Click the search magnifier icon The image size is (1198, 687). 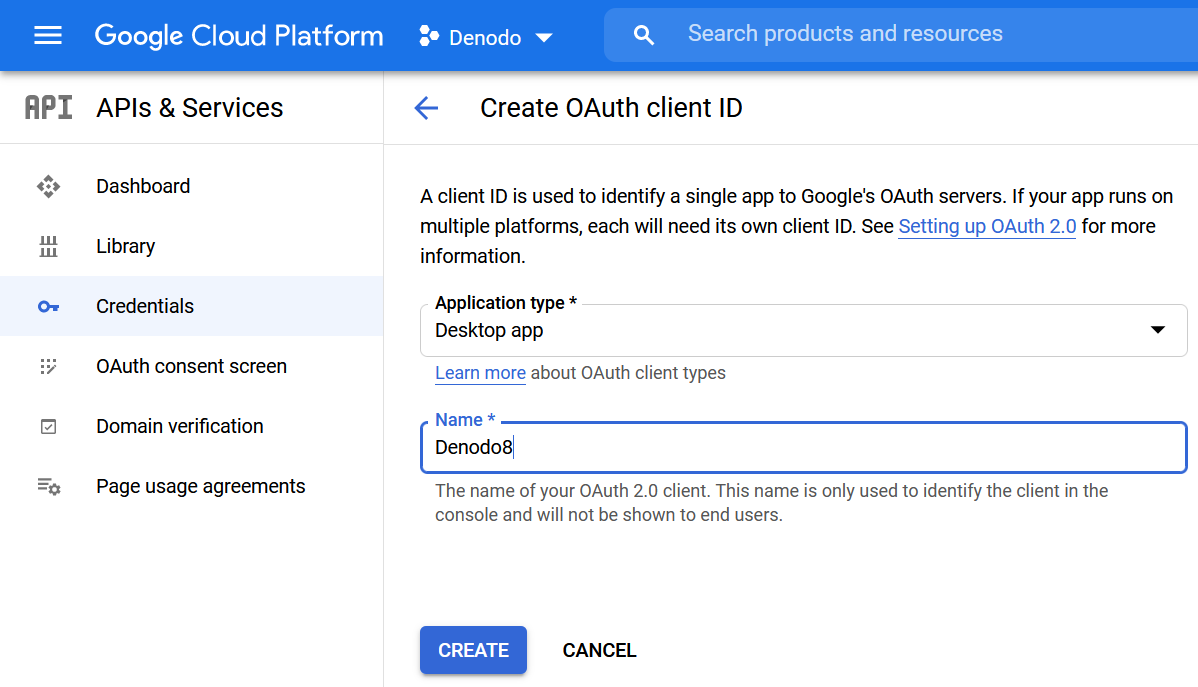643,35
